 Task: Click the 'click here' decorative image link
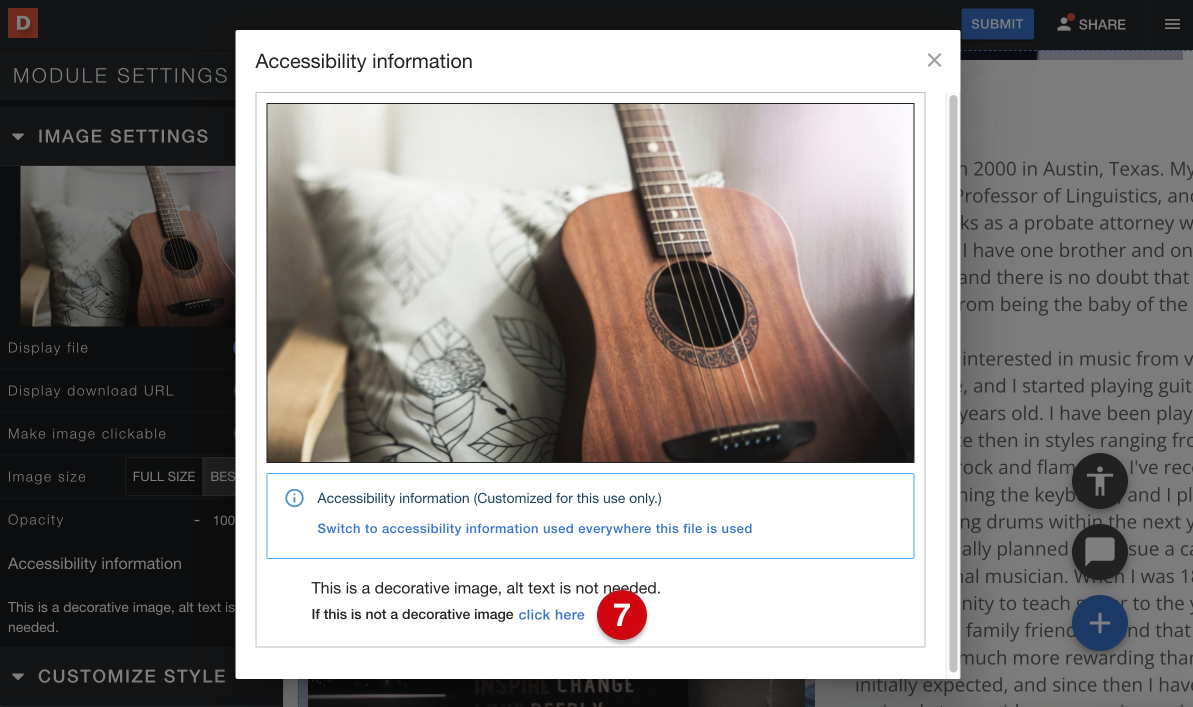[x=552, y=615]
